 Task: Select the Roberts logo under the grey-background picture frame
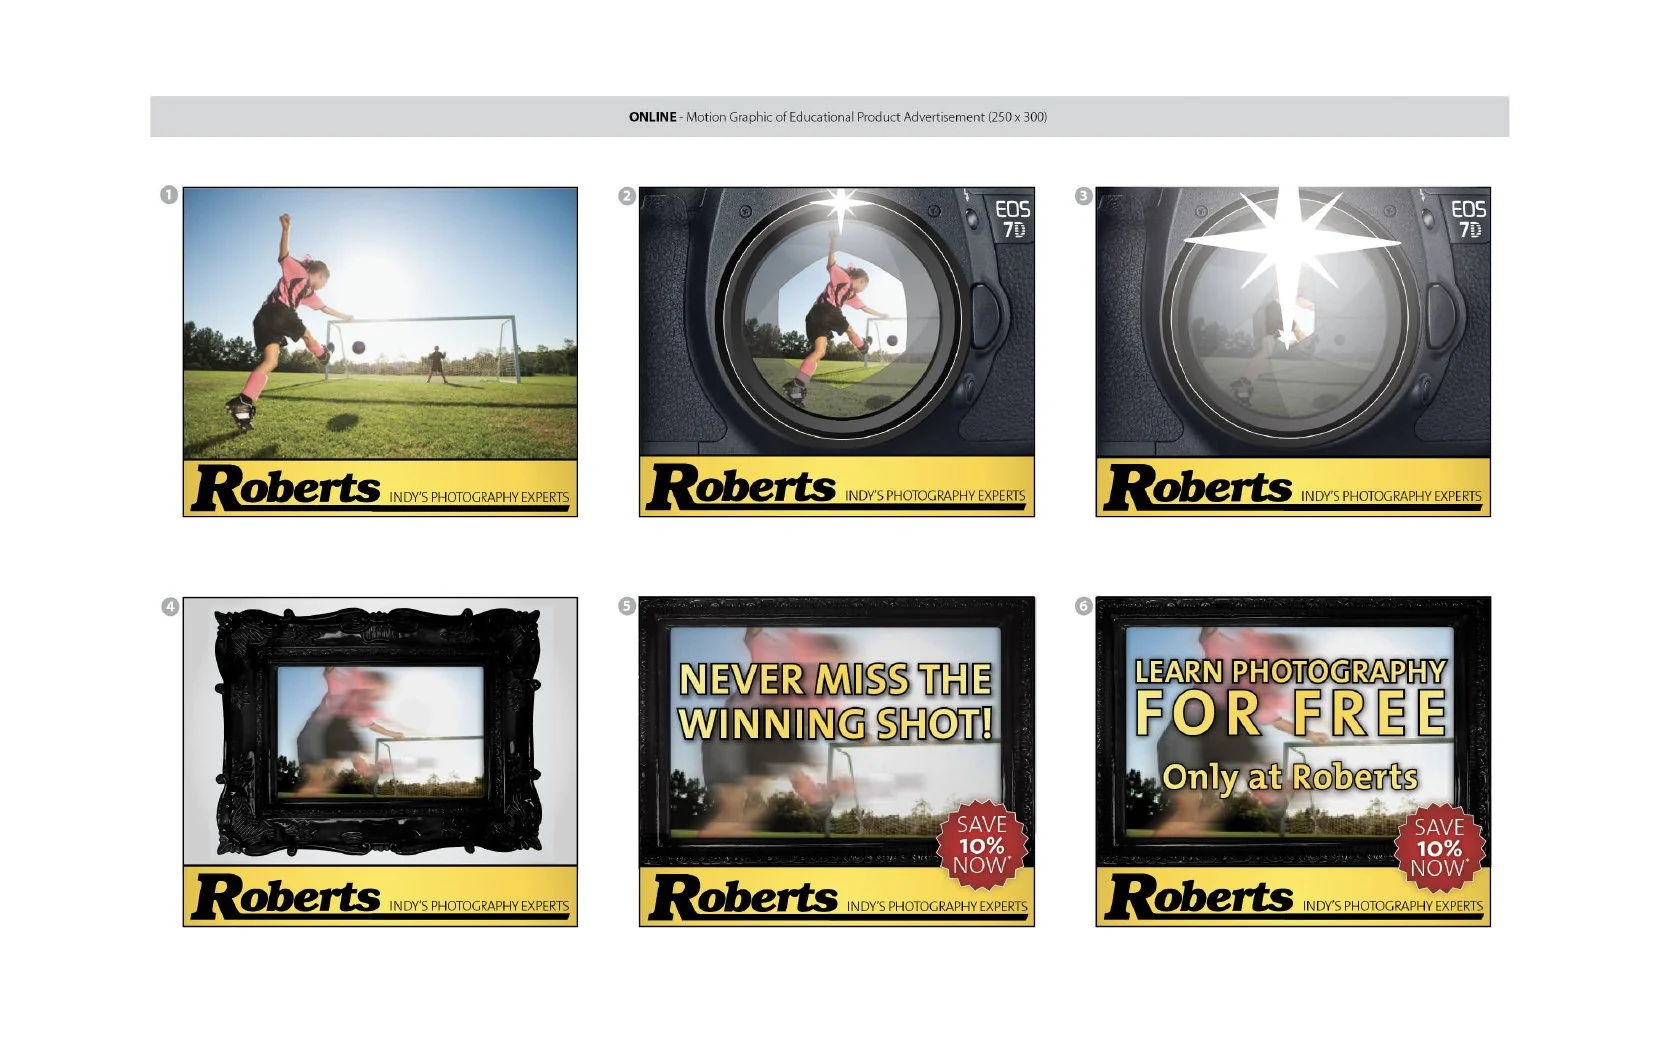[x=285, y=897]
